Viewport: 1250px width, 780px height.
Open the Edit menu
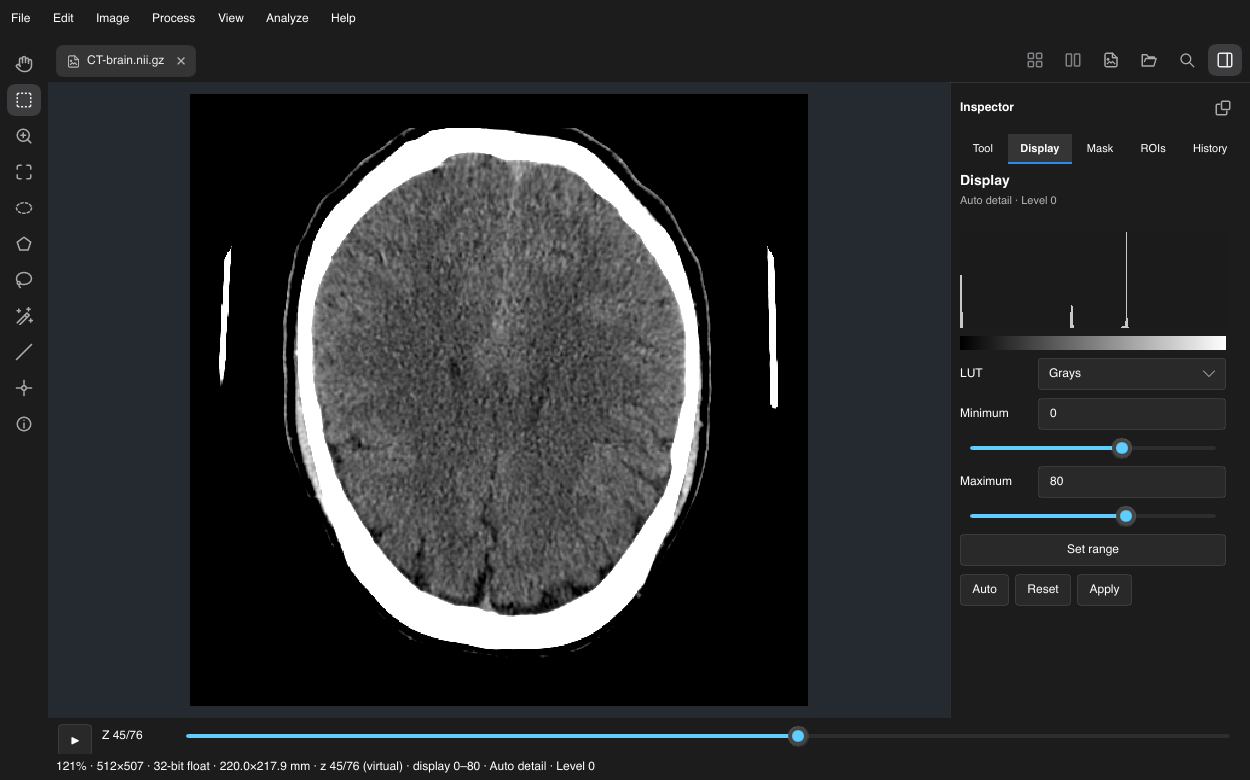(63, 18)
